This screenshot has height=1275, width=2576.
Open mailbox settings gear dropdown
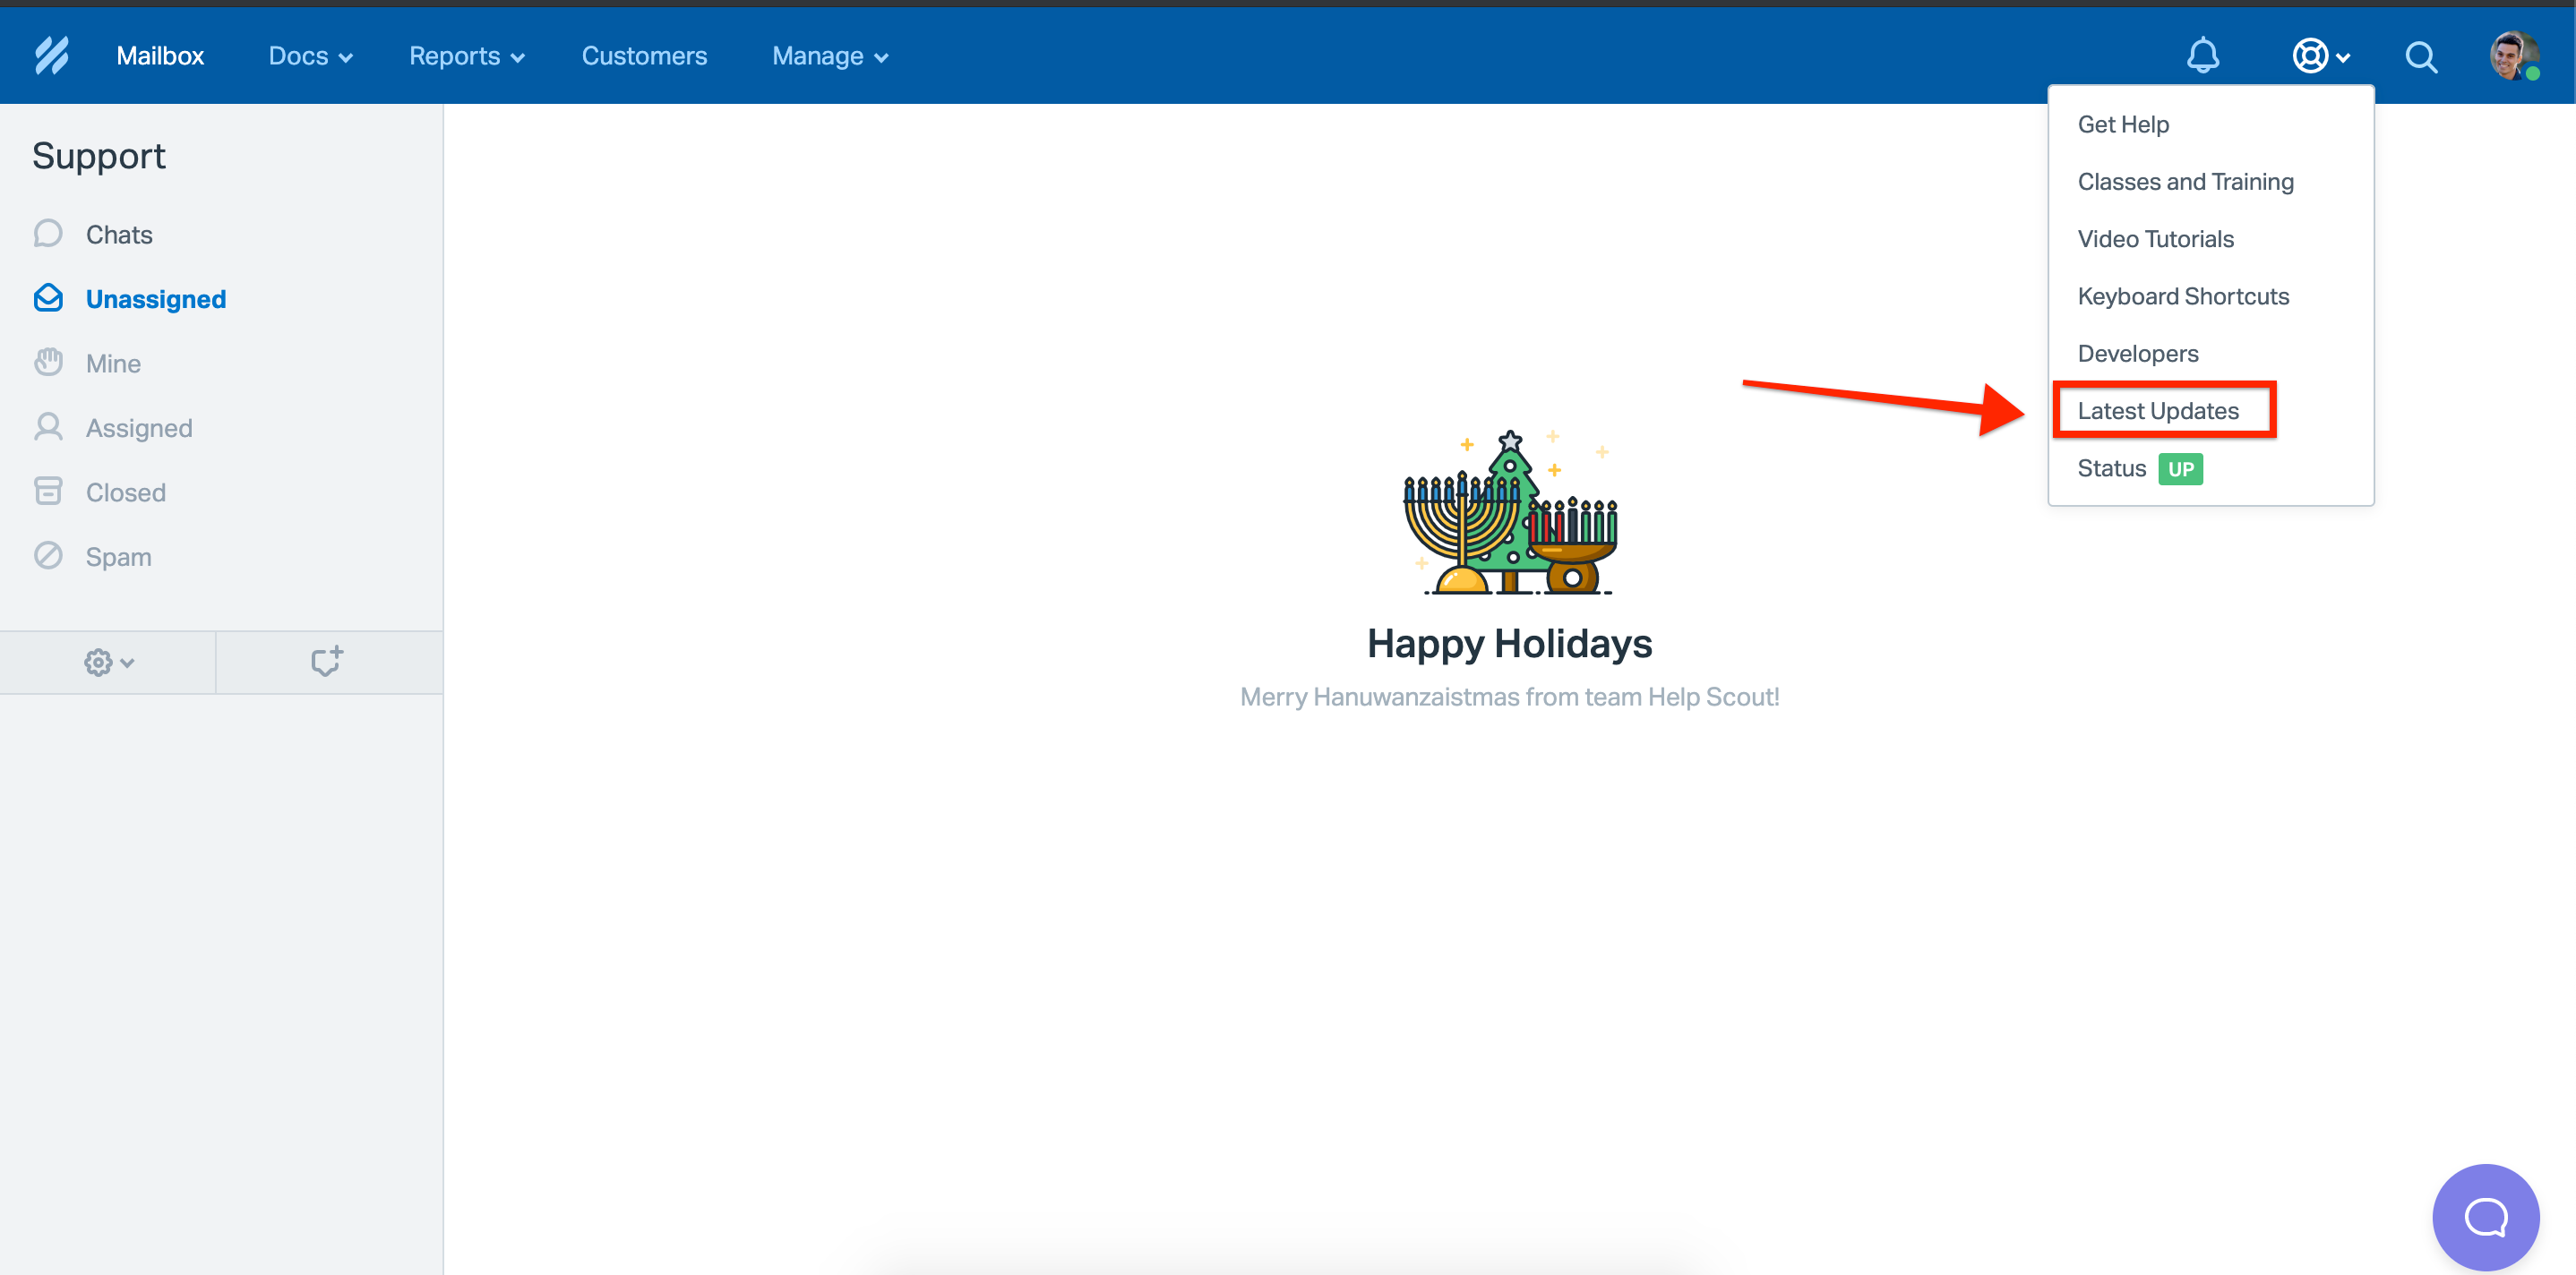click(108, 662)
